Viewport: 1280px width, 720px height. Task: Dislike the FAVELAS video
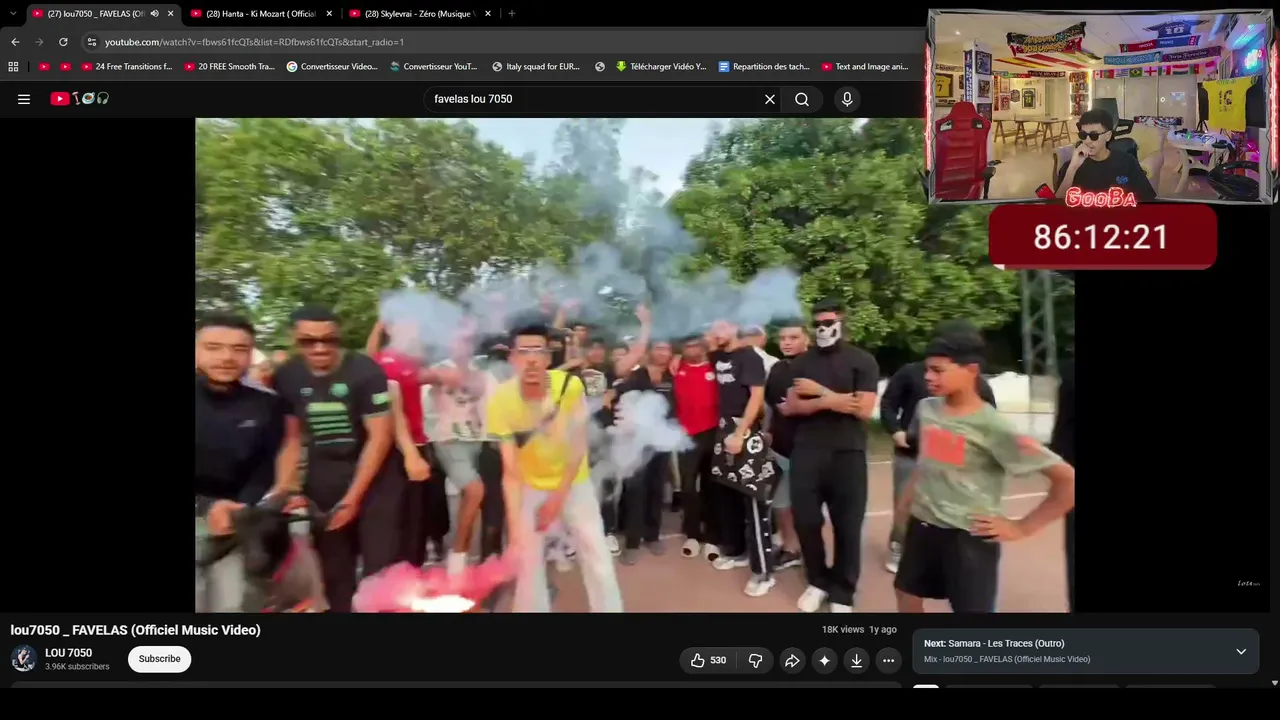tap(756, 660)
